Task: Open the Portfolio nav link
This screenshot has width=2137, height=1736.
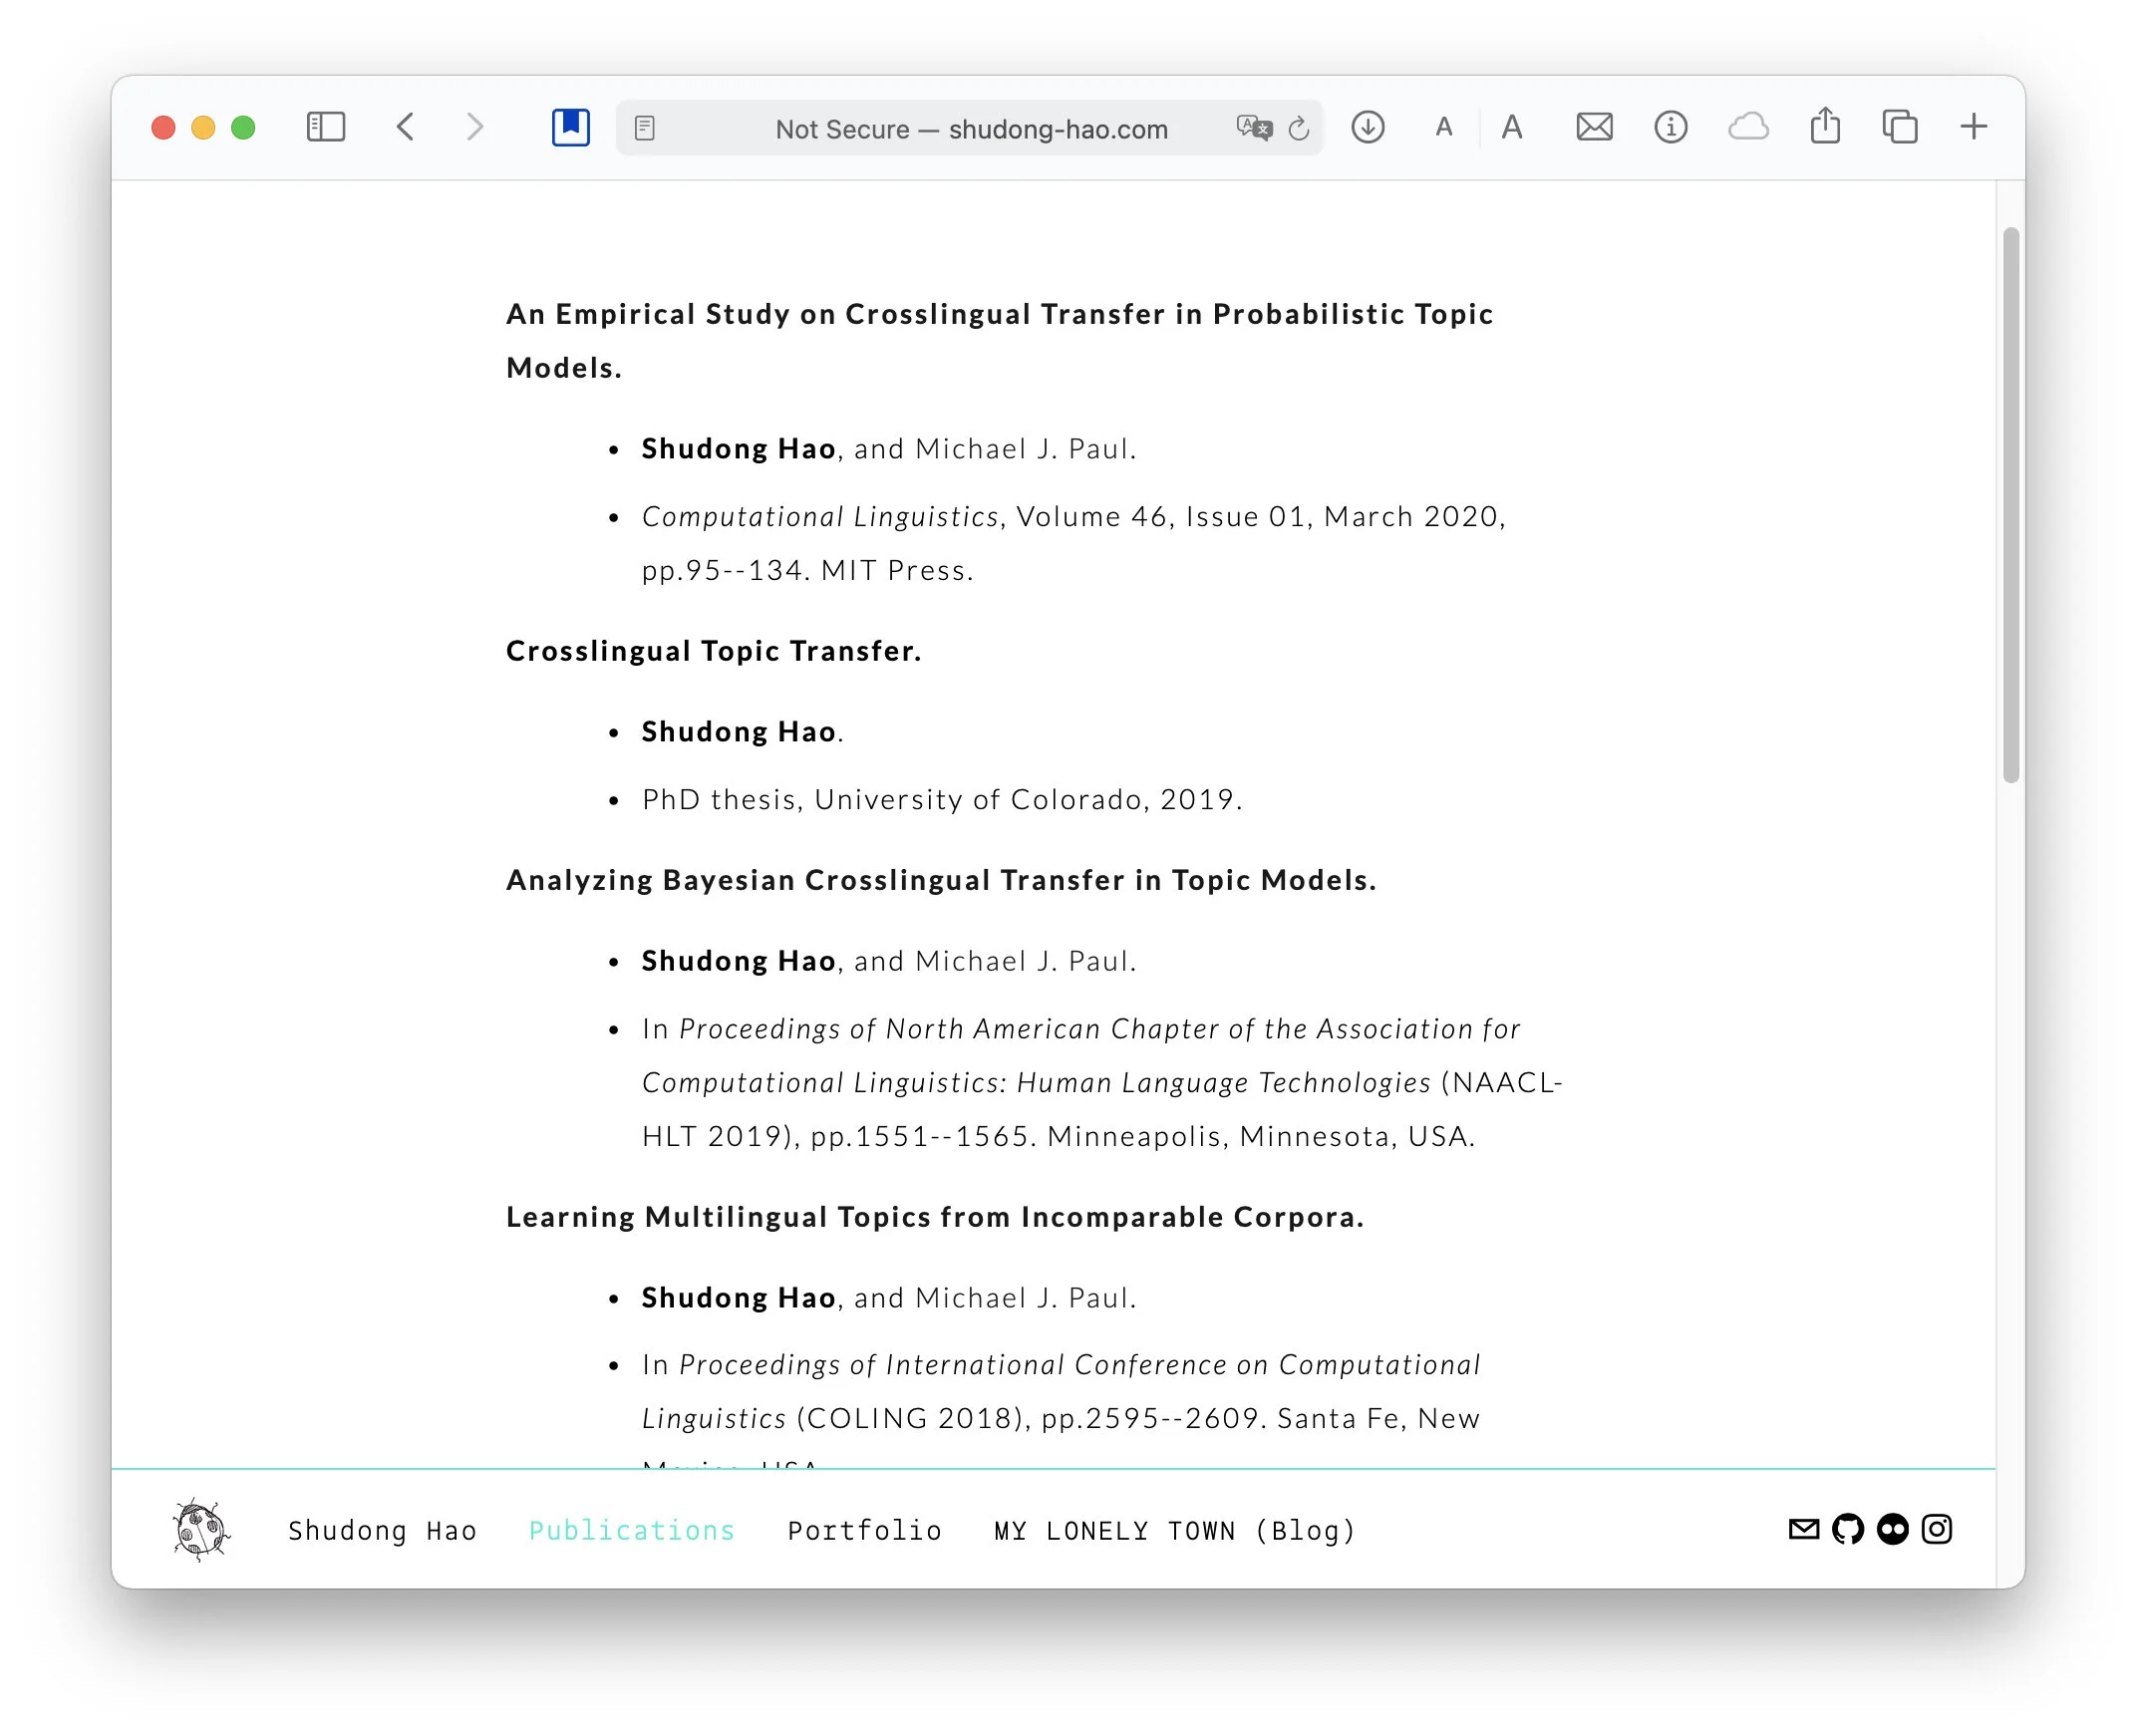Action: click(x=865, y=1531)
